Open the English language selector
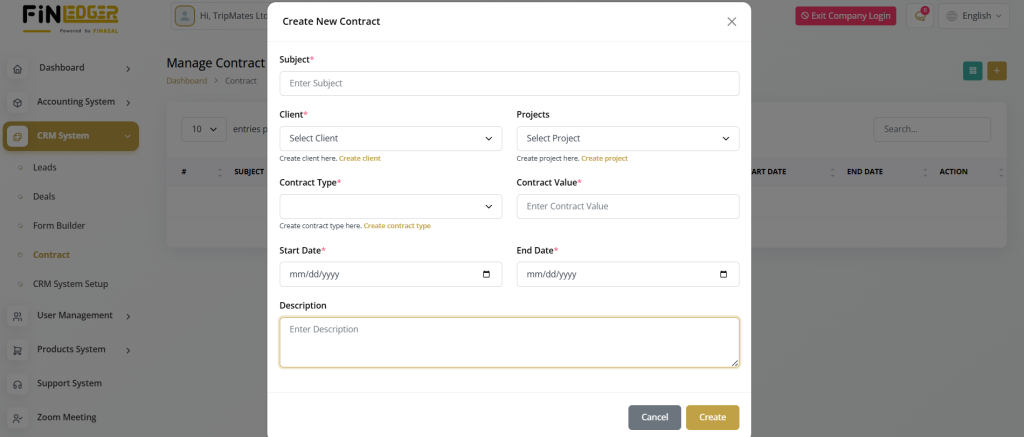Viewport: 1024px width, 437px height. click(976, 16)
